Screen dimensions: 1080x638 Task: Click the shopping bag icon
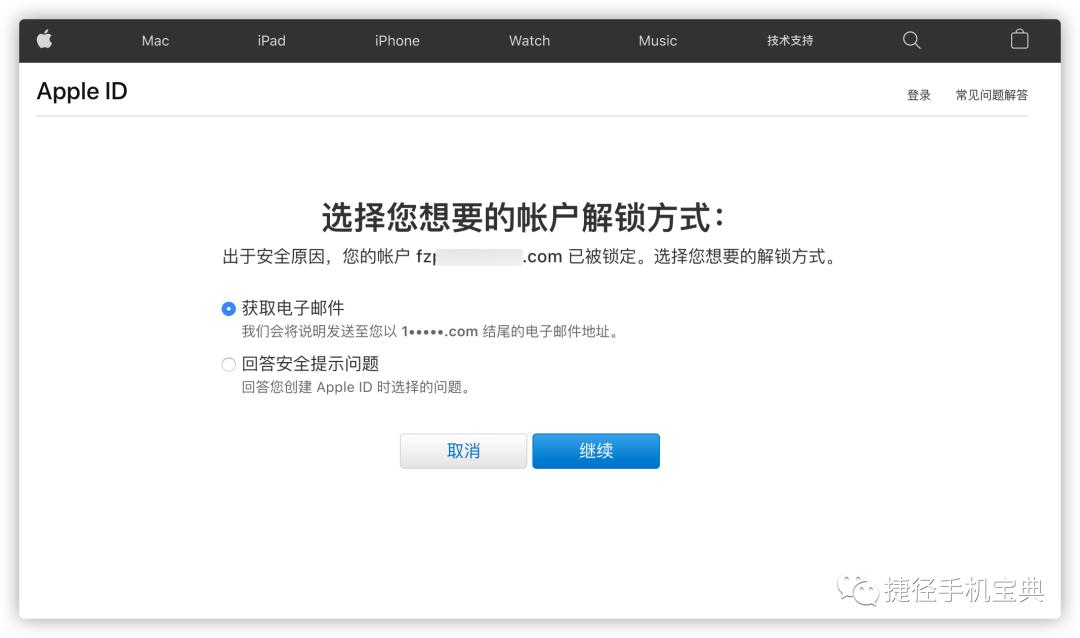coord(1019,40)
